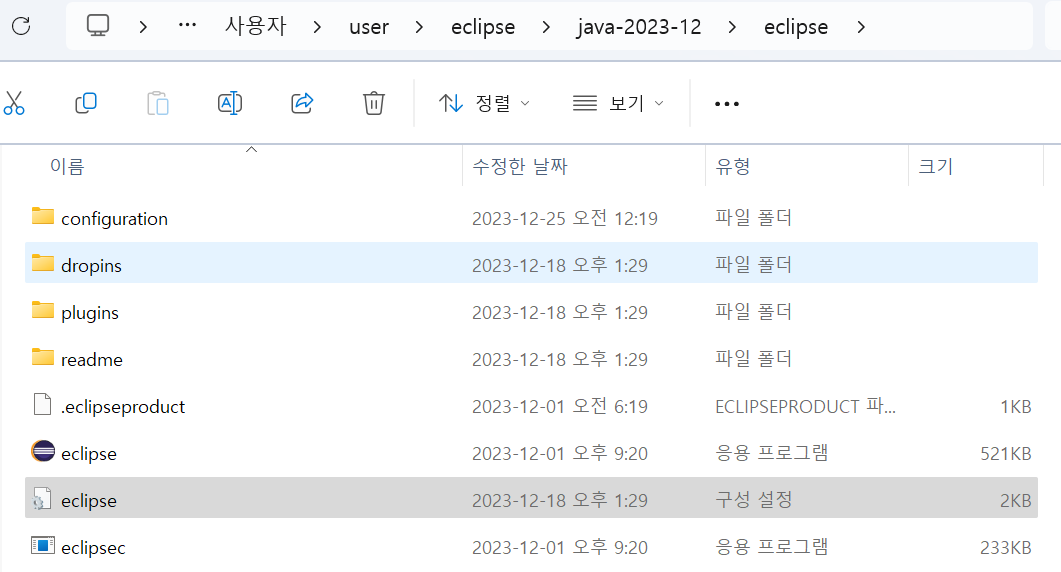Sort by the 이름 column header
The height and width of the screenshot is (572, 1061).
(x=67, y=167)
